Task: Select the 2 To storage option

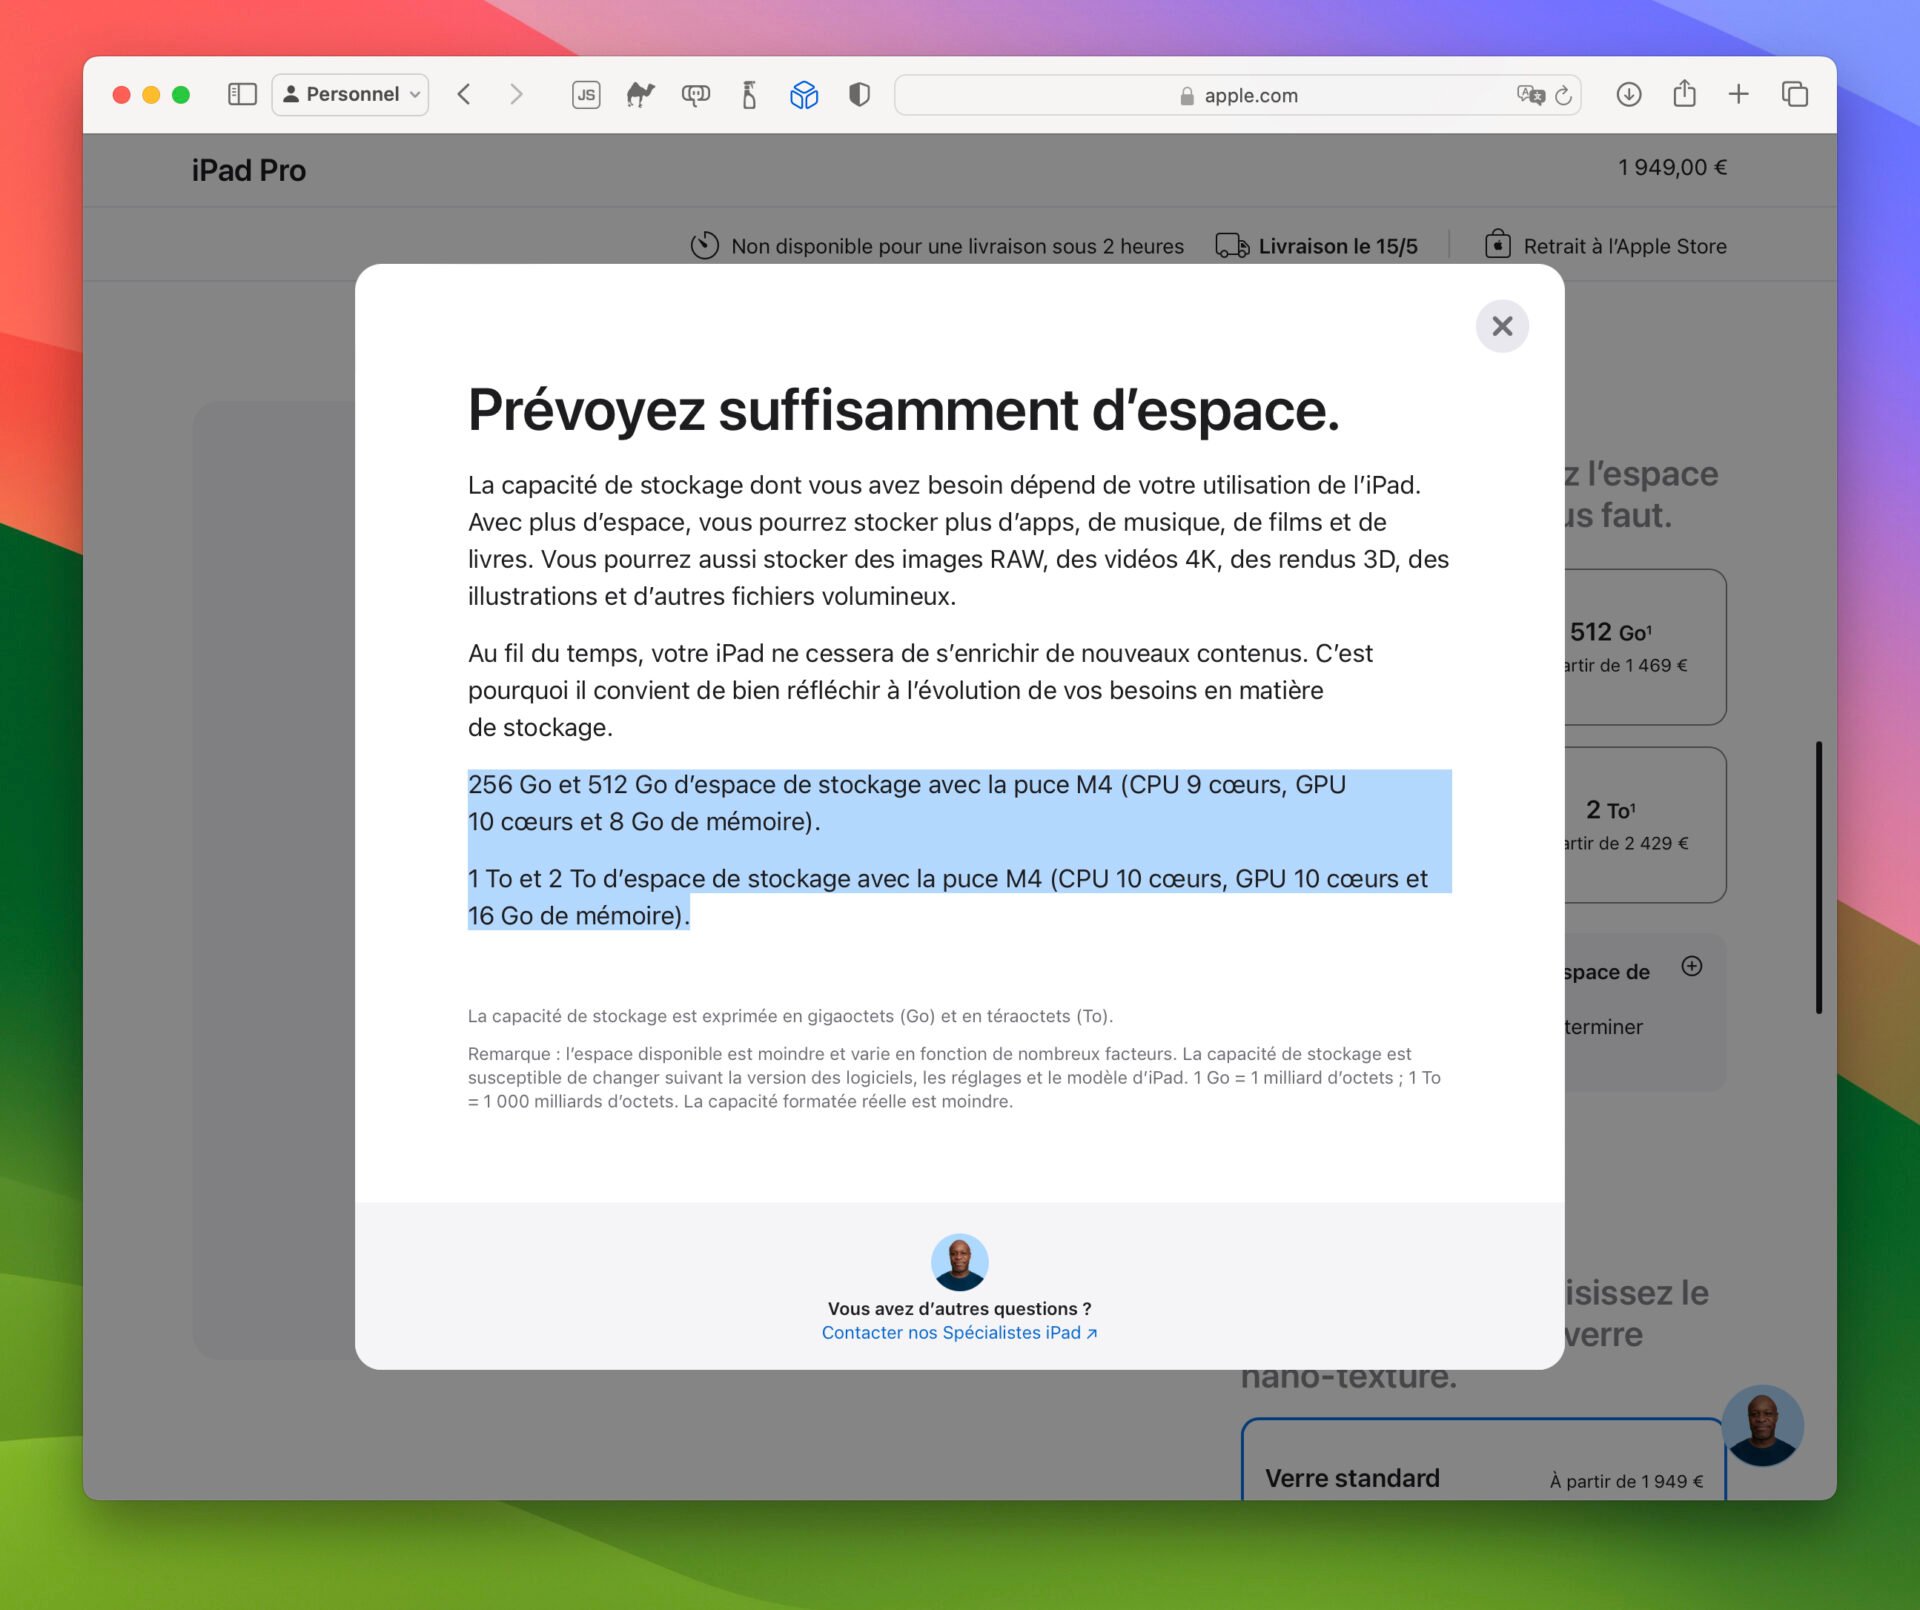Action: (x=1645, y=825)
